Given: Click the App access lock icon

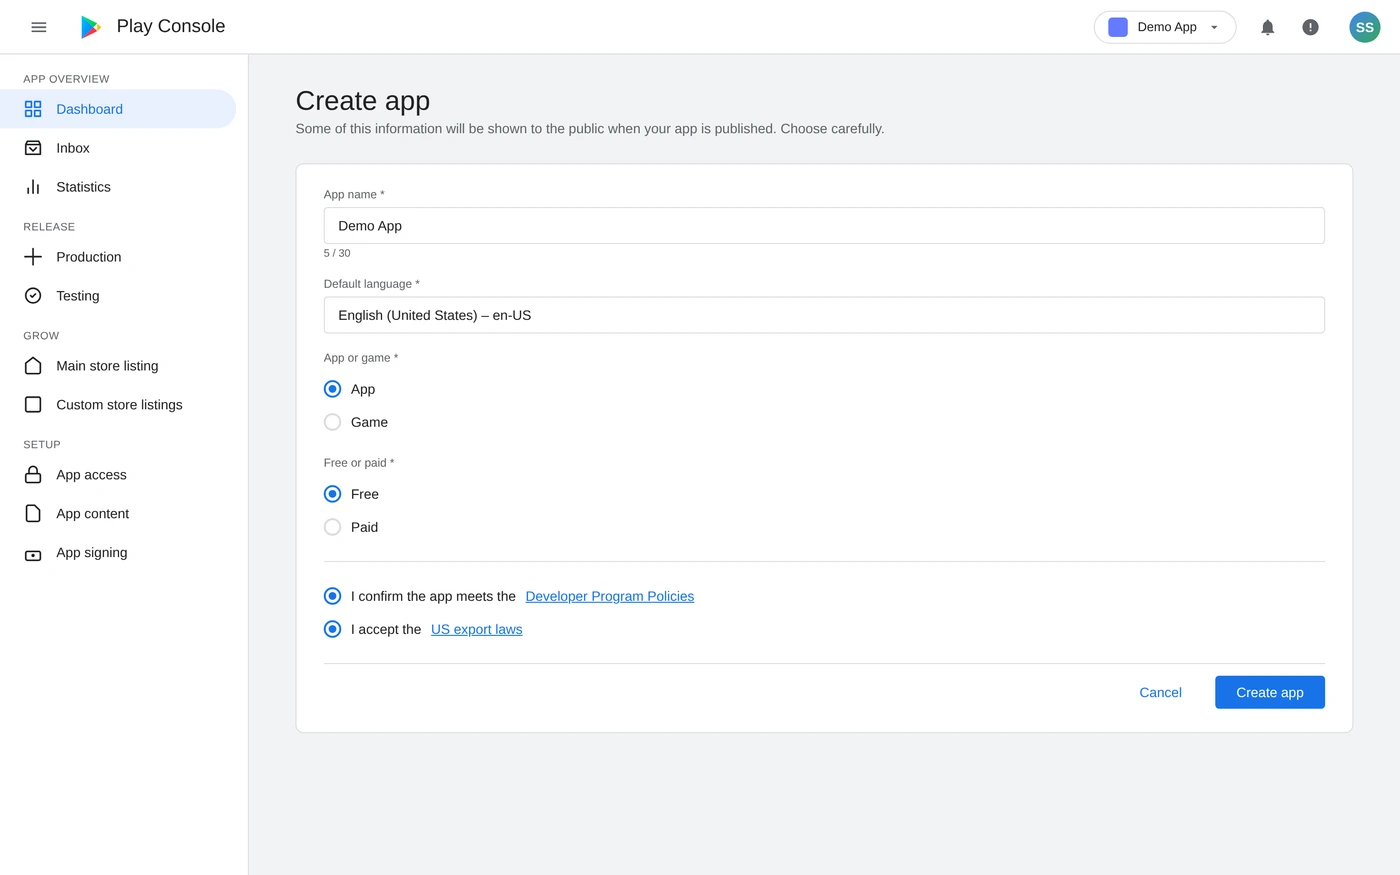Looking at the screenshot, I should click(x=32, y=474).
